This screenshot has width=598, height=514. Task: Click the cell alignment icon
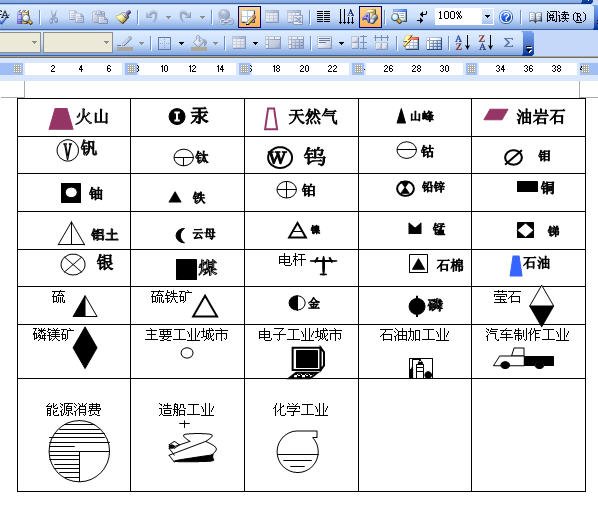325,43
